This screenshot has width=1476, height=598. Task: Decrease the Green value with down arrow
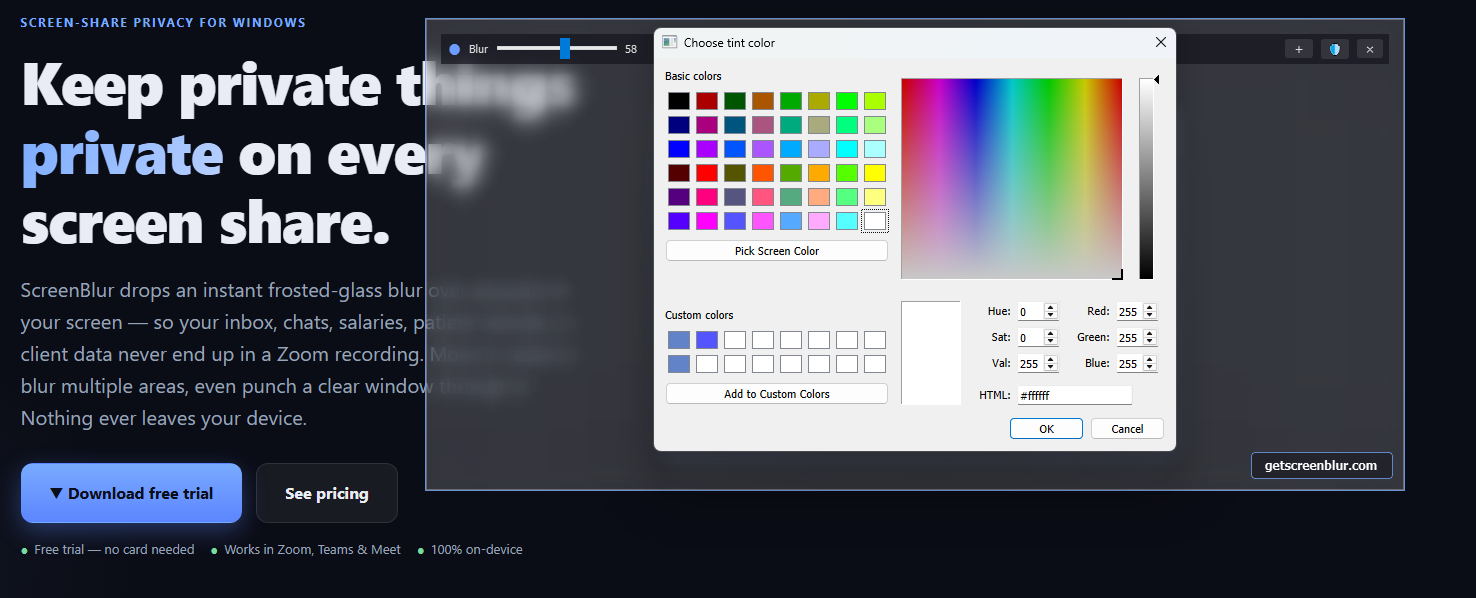[1150, 342]
